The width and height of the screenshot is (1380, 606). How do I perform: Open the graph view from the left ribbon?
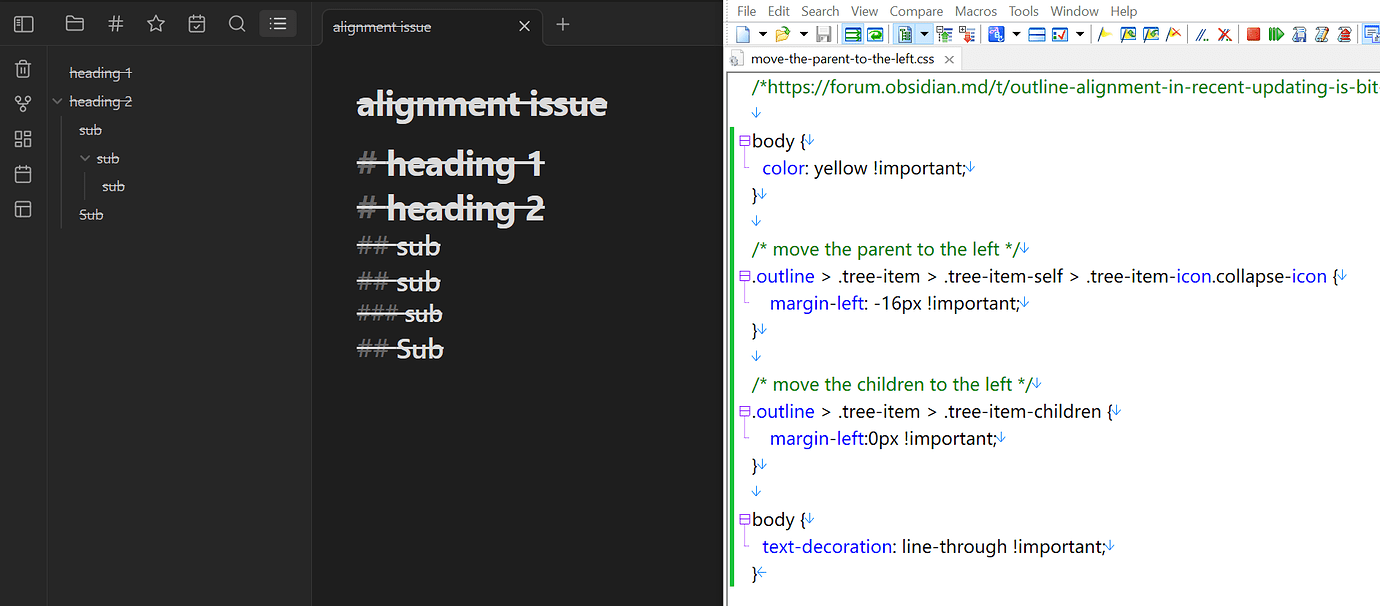23,103
